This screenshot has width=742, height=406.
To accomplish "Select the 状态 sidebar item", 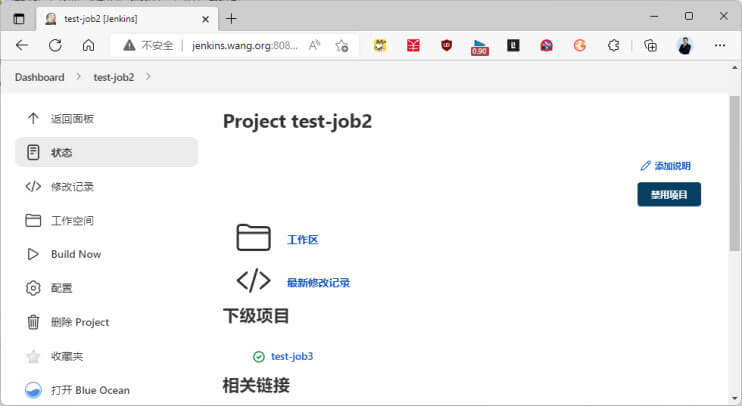I will (x=106, y=152).
